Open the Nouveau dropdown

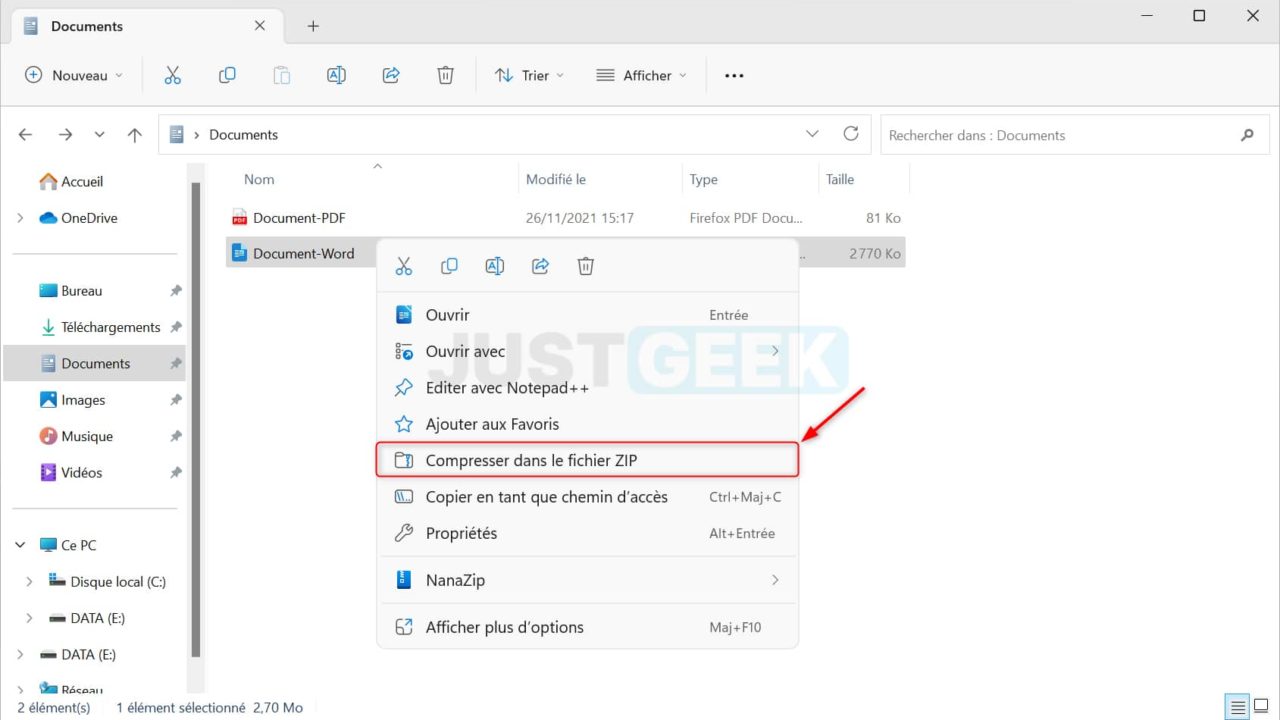pos(73,75)
